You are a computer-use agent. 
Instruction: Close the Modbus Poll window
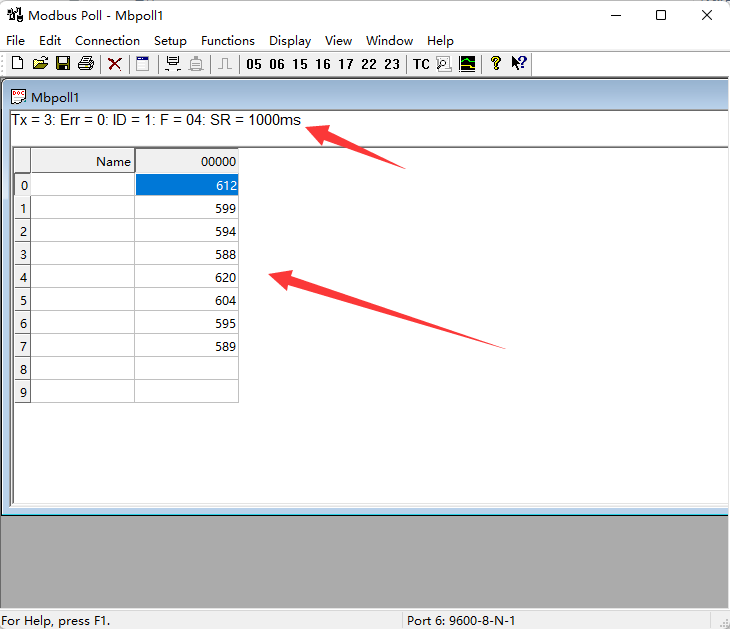pyautogui.click(x=707, y=15)
